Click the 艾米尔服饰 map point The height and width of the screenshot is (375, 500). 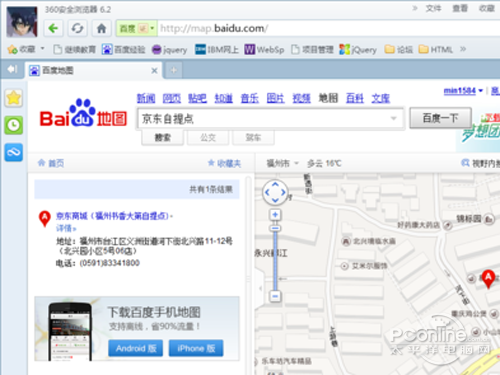click(x=345, y=266)
